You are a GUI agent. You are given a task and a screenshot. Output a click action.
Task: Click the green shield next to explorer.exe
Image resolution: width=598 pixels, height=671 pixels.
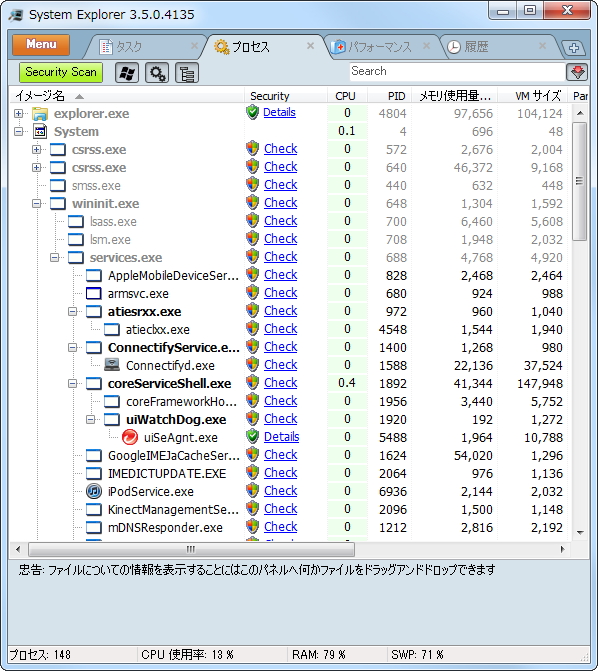coord(253,113)
